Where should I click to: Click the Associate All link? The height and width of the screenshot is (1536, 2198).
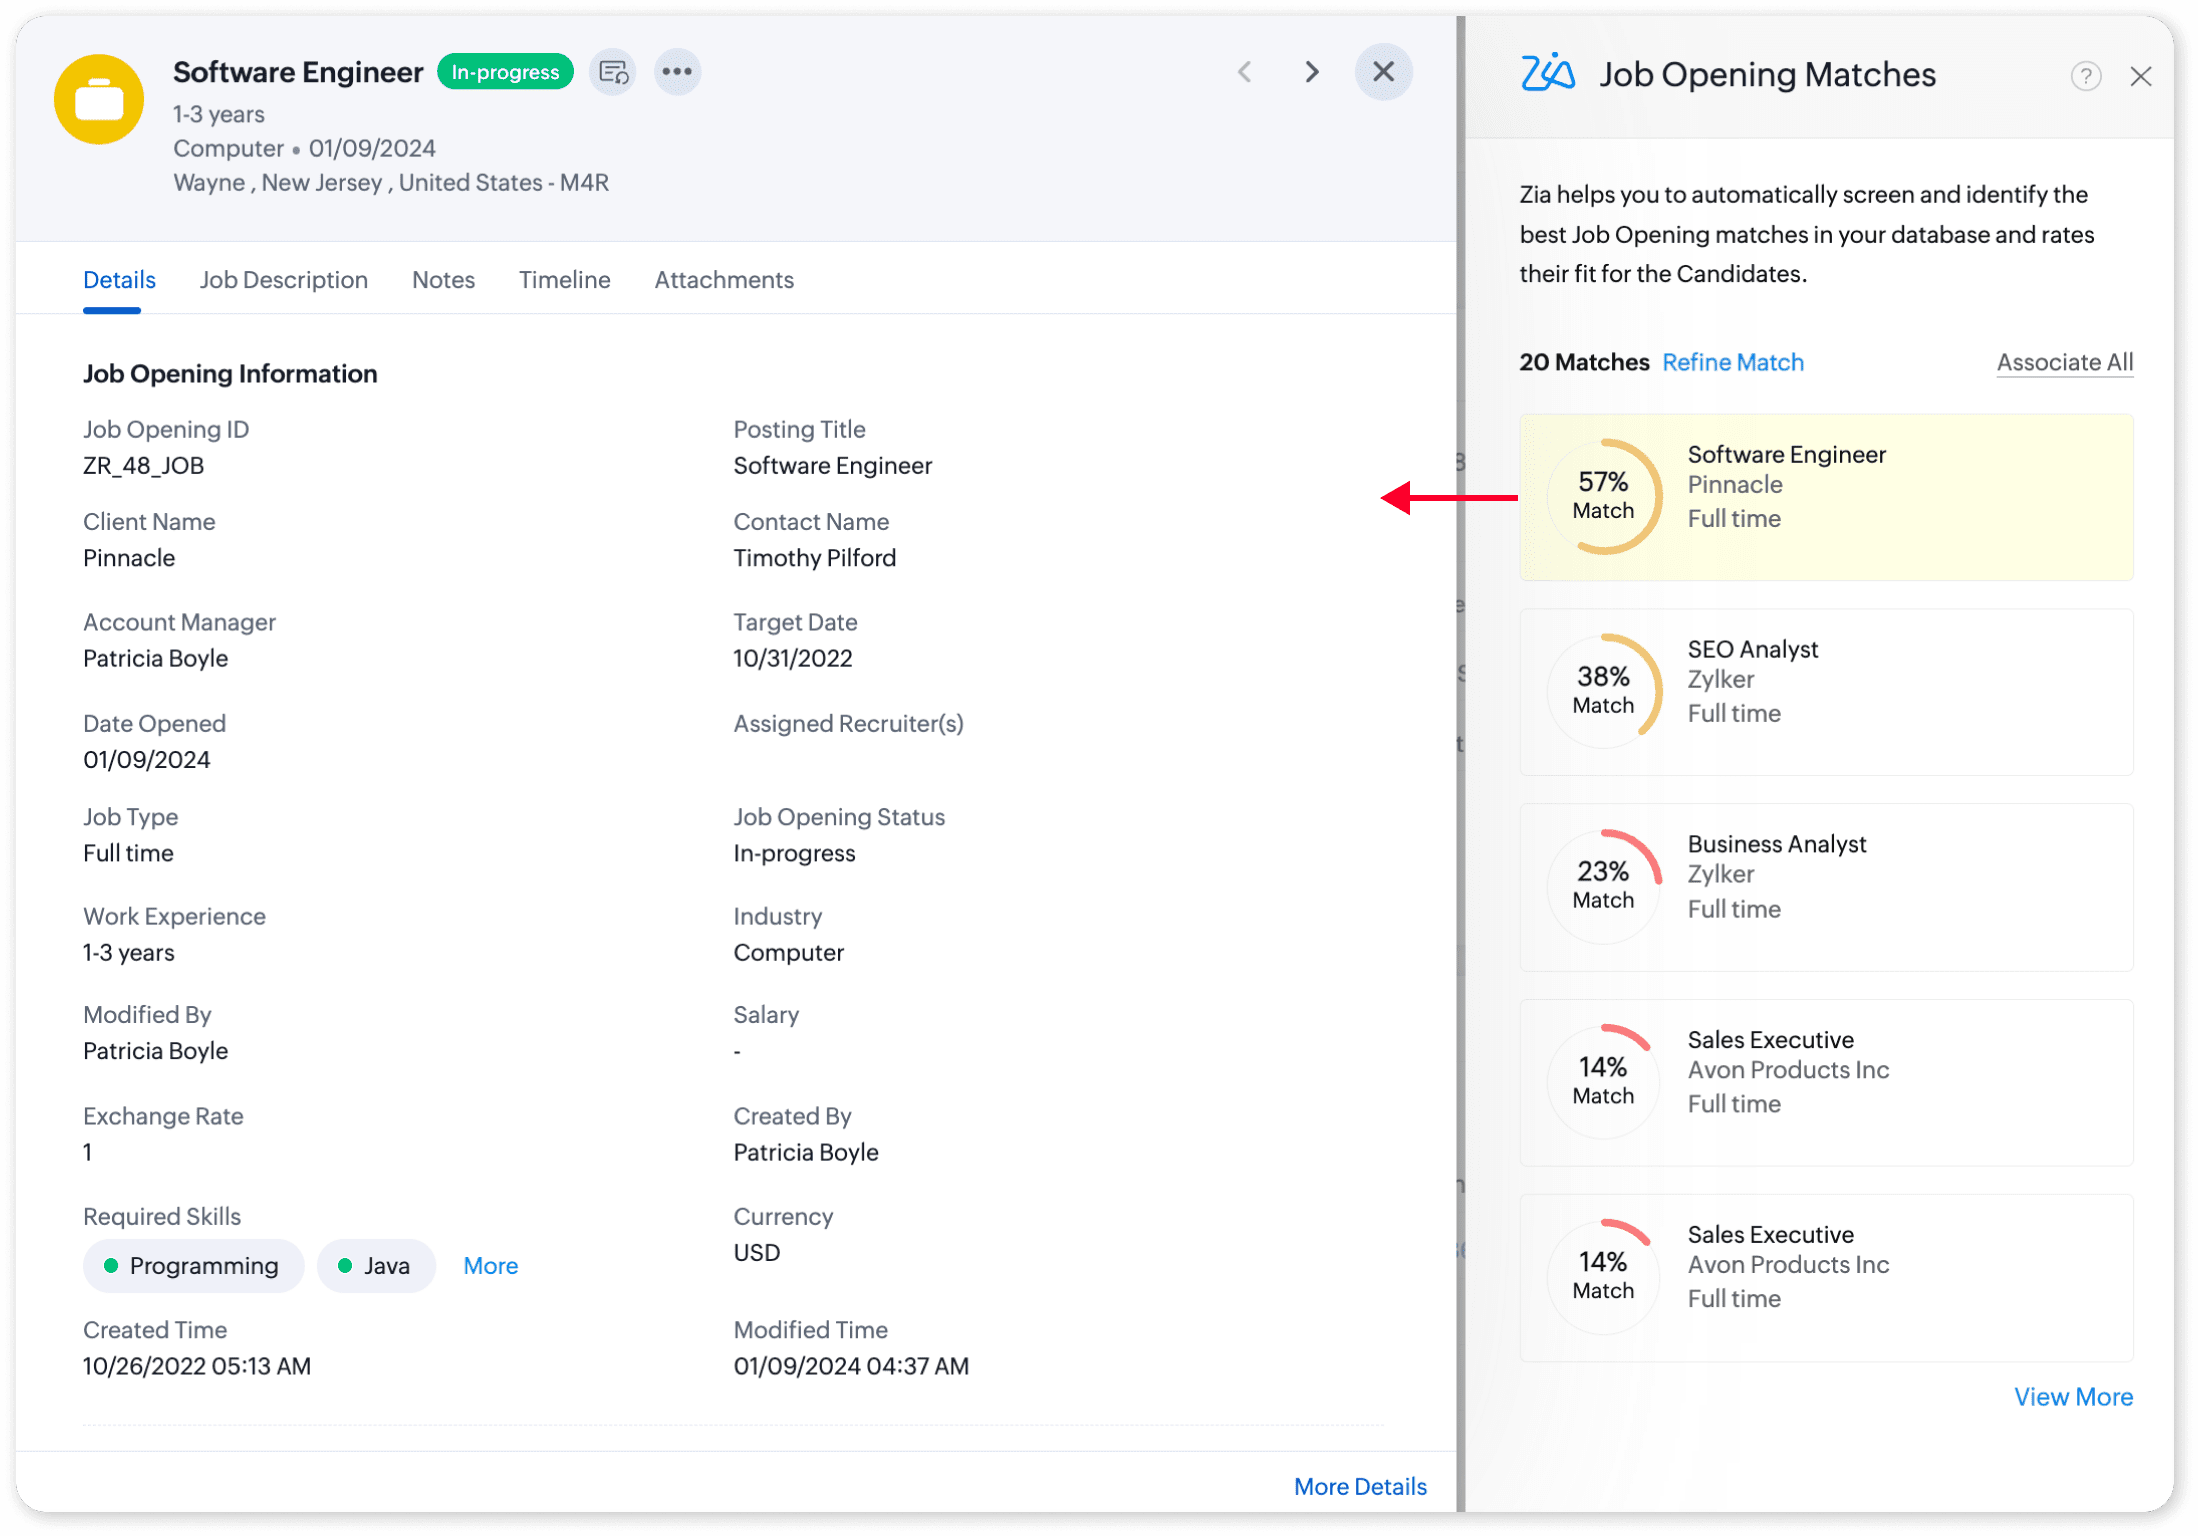pos(2064,362)
